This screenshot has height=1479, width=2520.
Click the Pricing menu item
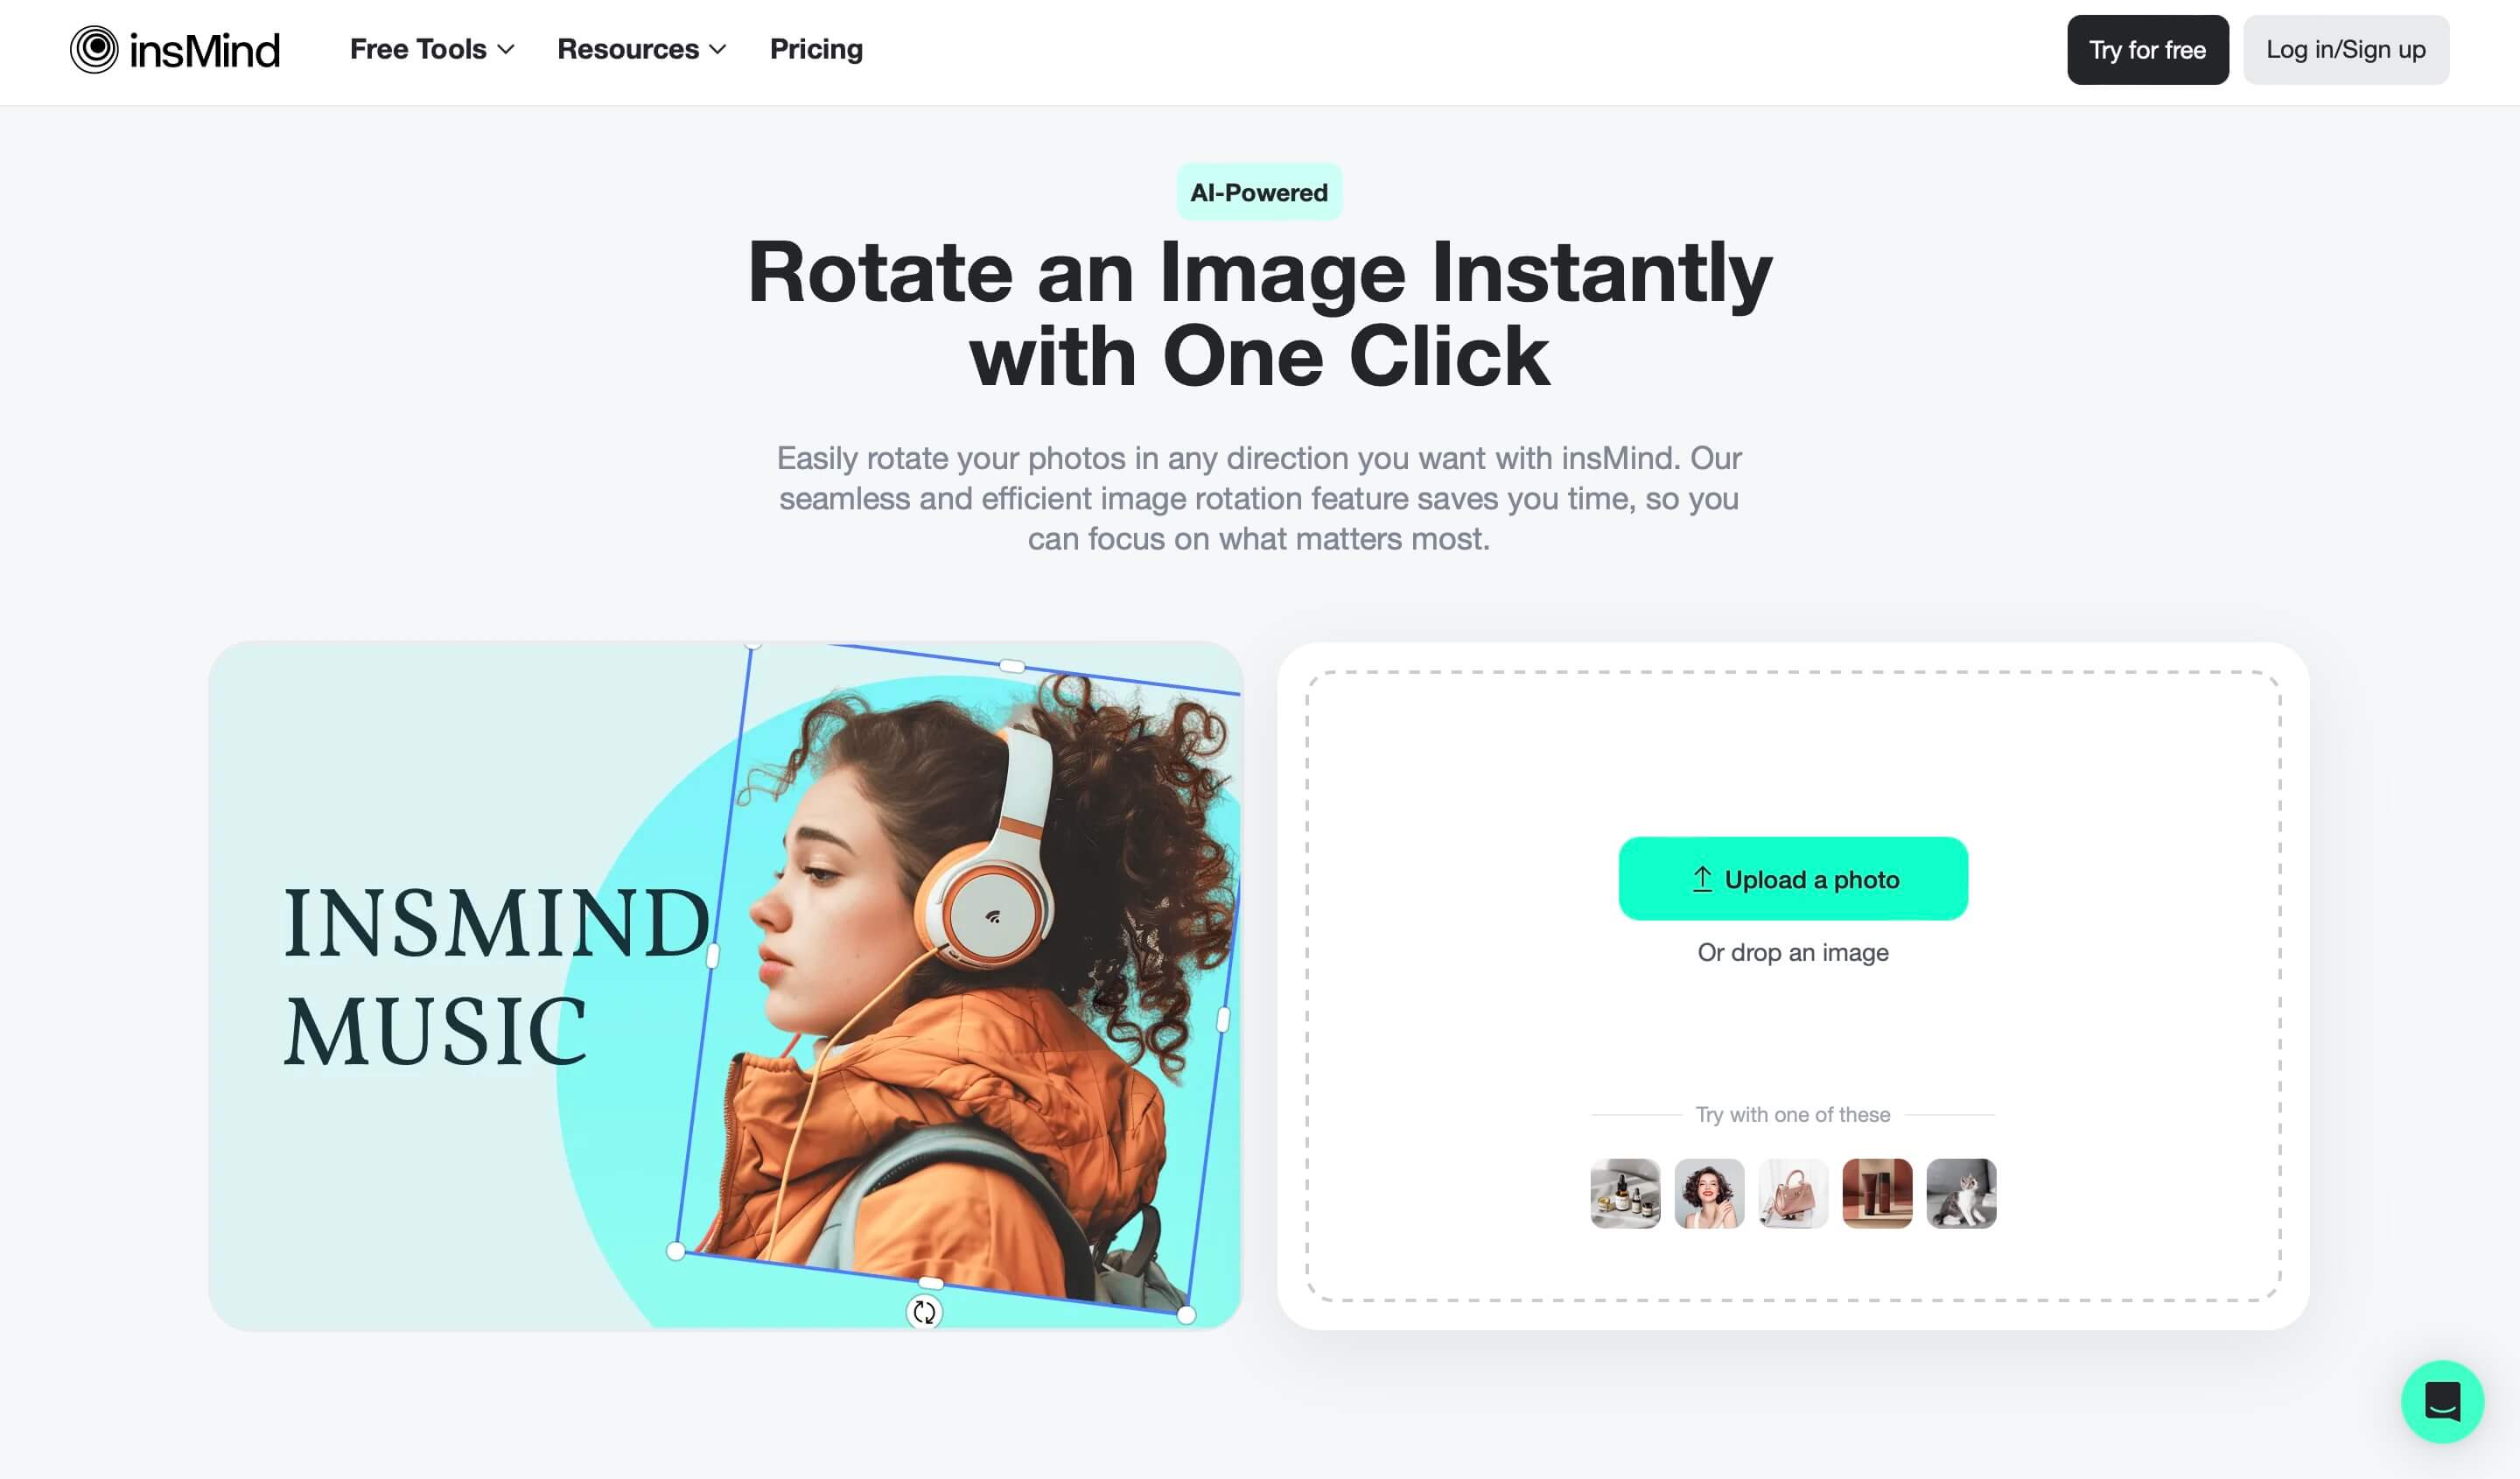click(x=816, y=49)
